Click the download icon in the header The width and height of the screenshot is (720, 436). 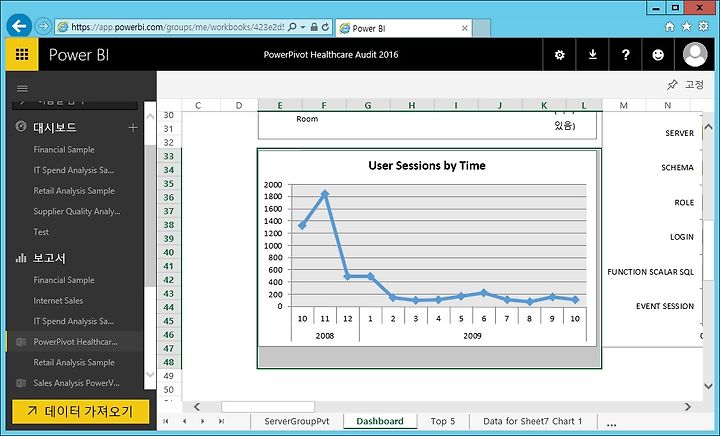[592, 55]
